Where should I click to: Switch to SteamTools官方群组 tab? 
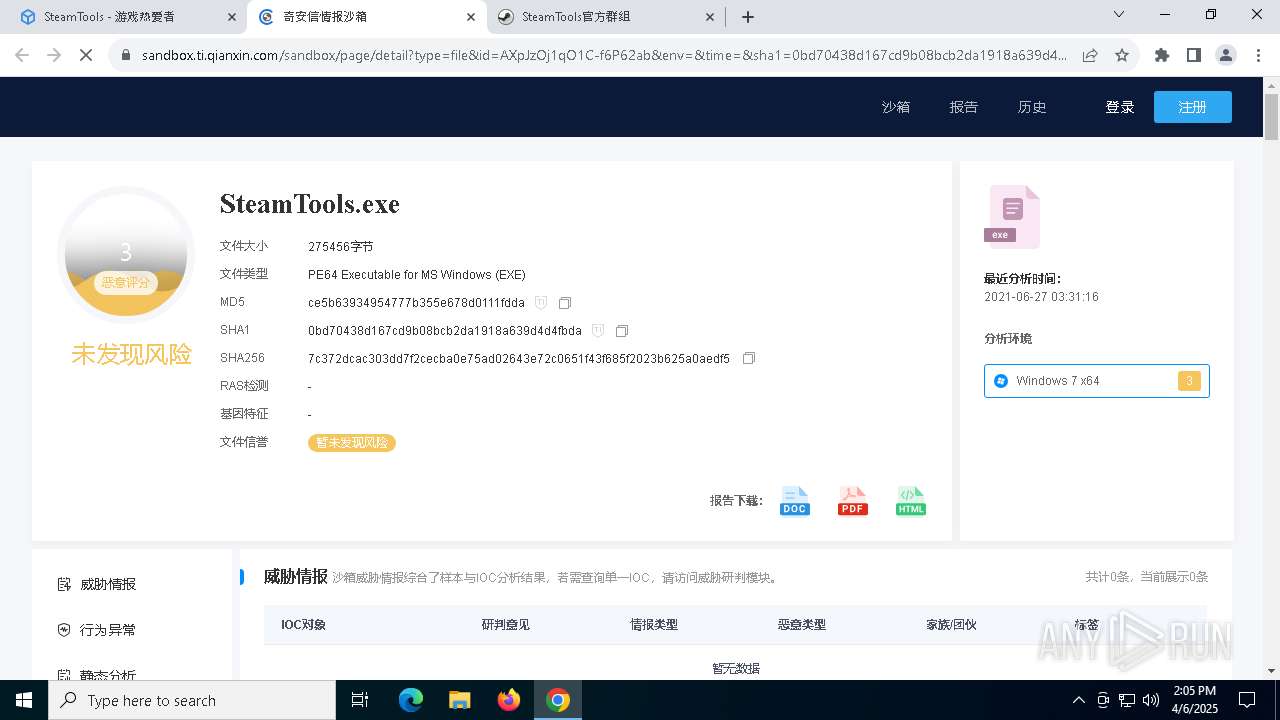(x=605, y=17)
